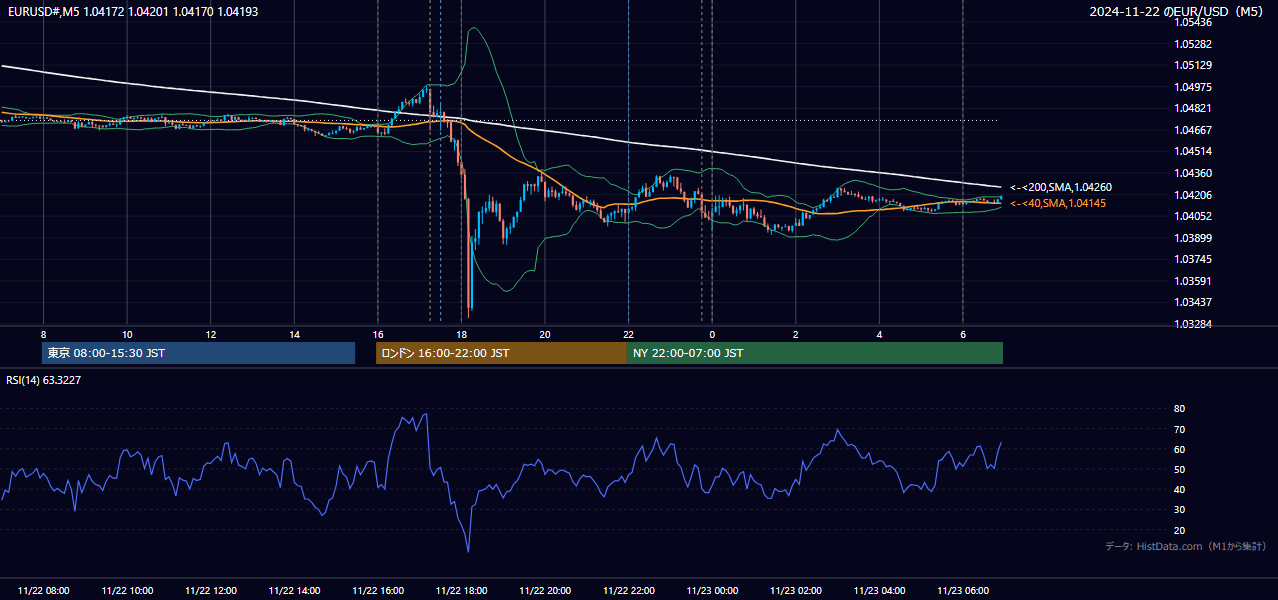The image size is (1278, 600).
Task: Click hour label 8 under the price chart
Action: [43, 334]
